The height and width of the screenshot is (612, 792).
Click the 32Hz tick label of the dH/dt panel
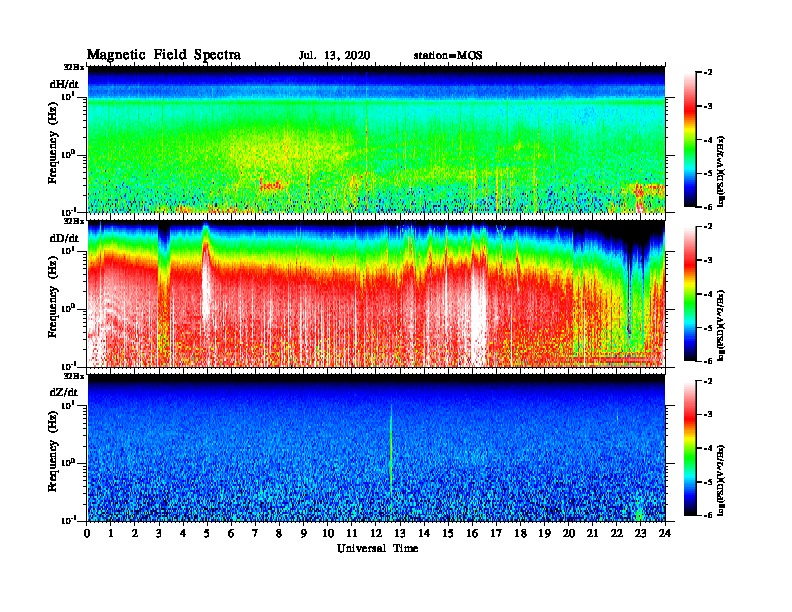74,67
